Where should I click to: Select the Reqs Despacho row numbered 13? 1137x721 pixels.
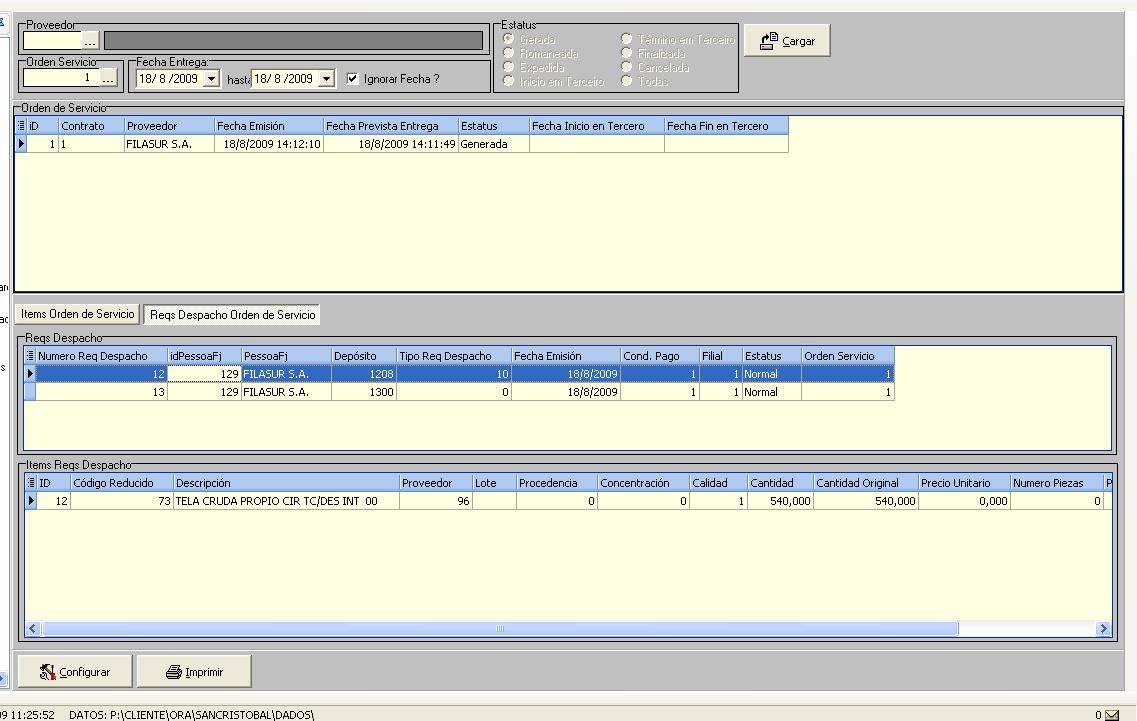click(100, 392)
